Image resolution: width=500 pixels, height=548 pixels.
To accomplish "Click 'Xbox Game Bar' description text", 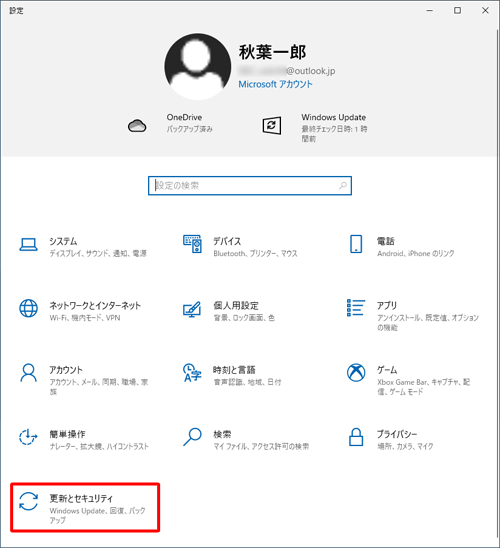I will click(403, 382).
